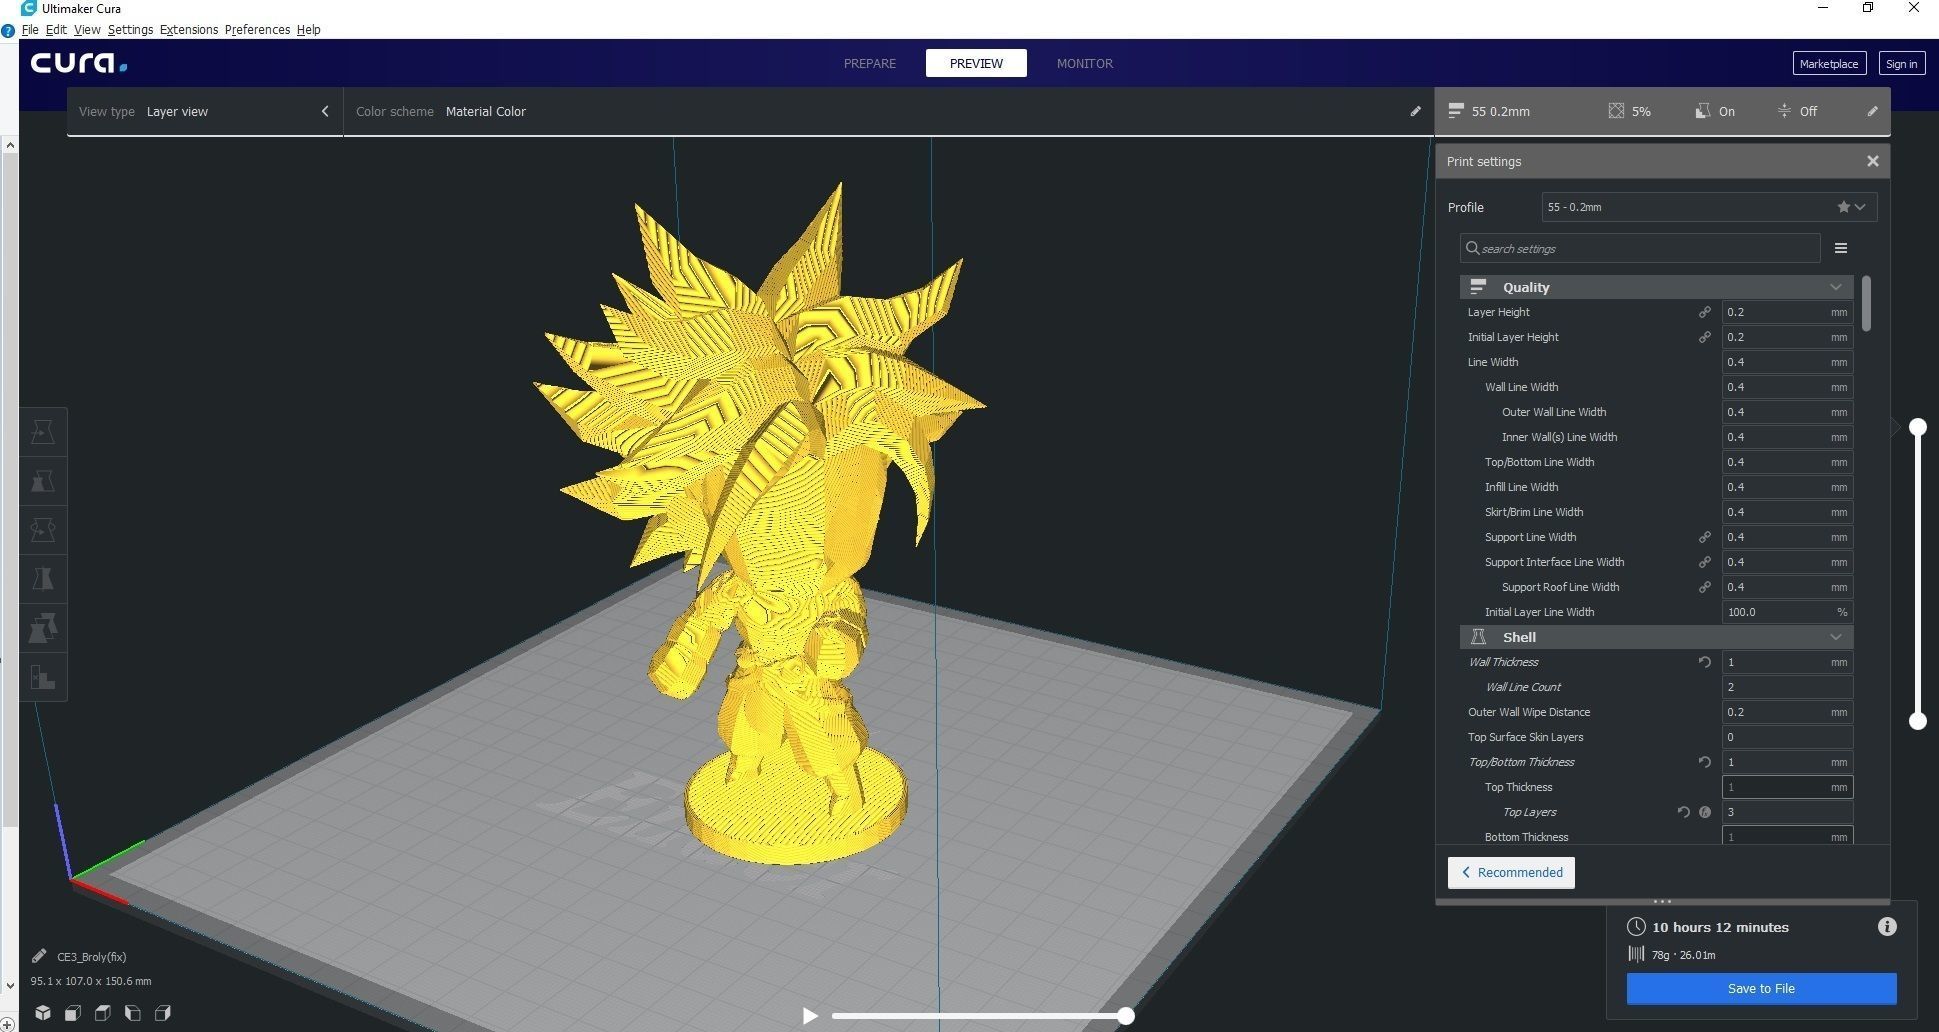Reset Top Layers value with revert arrow
This screenshot has width=1939, height=1032.
(1683, 812)
